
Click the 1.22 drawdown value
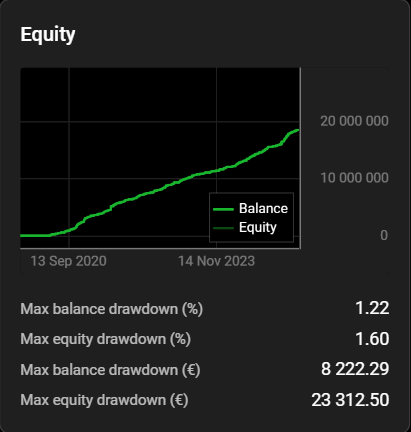click(372, 308)
